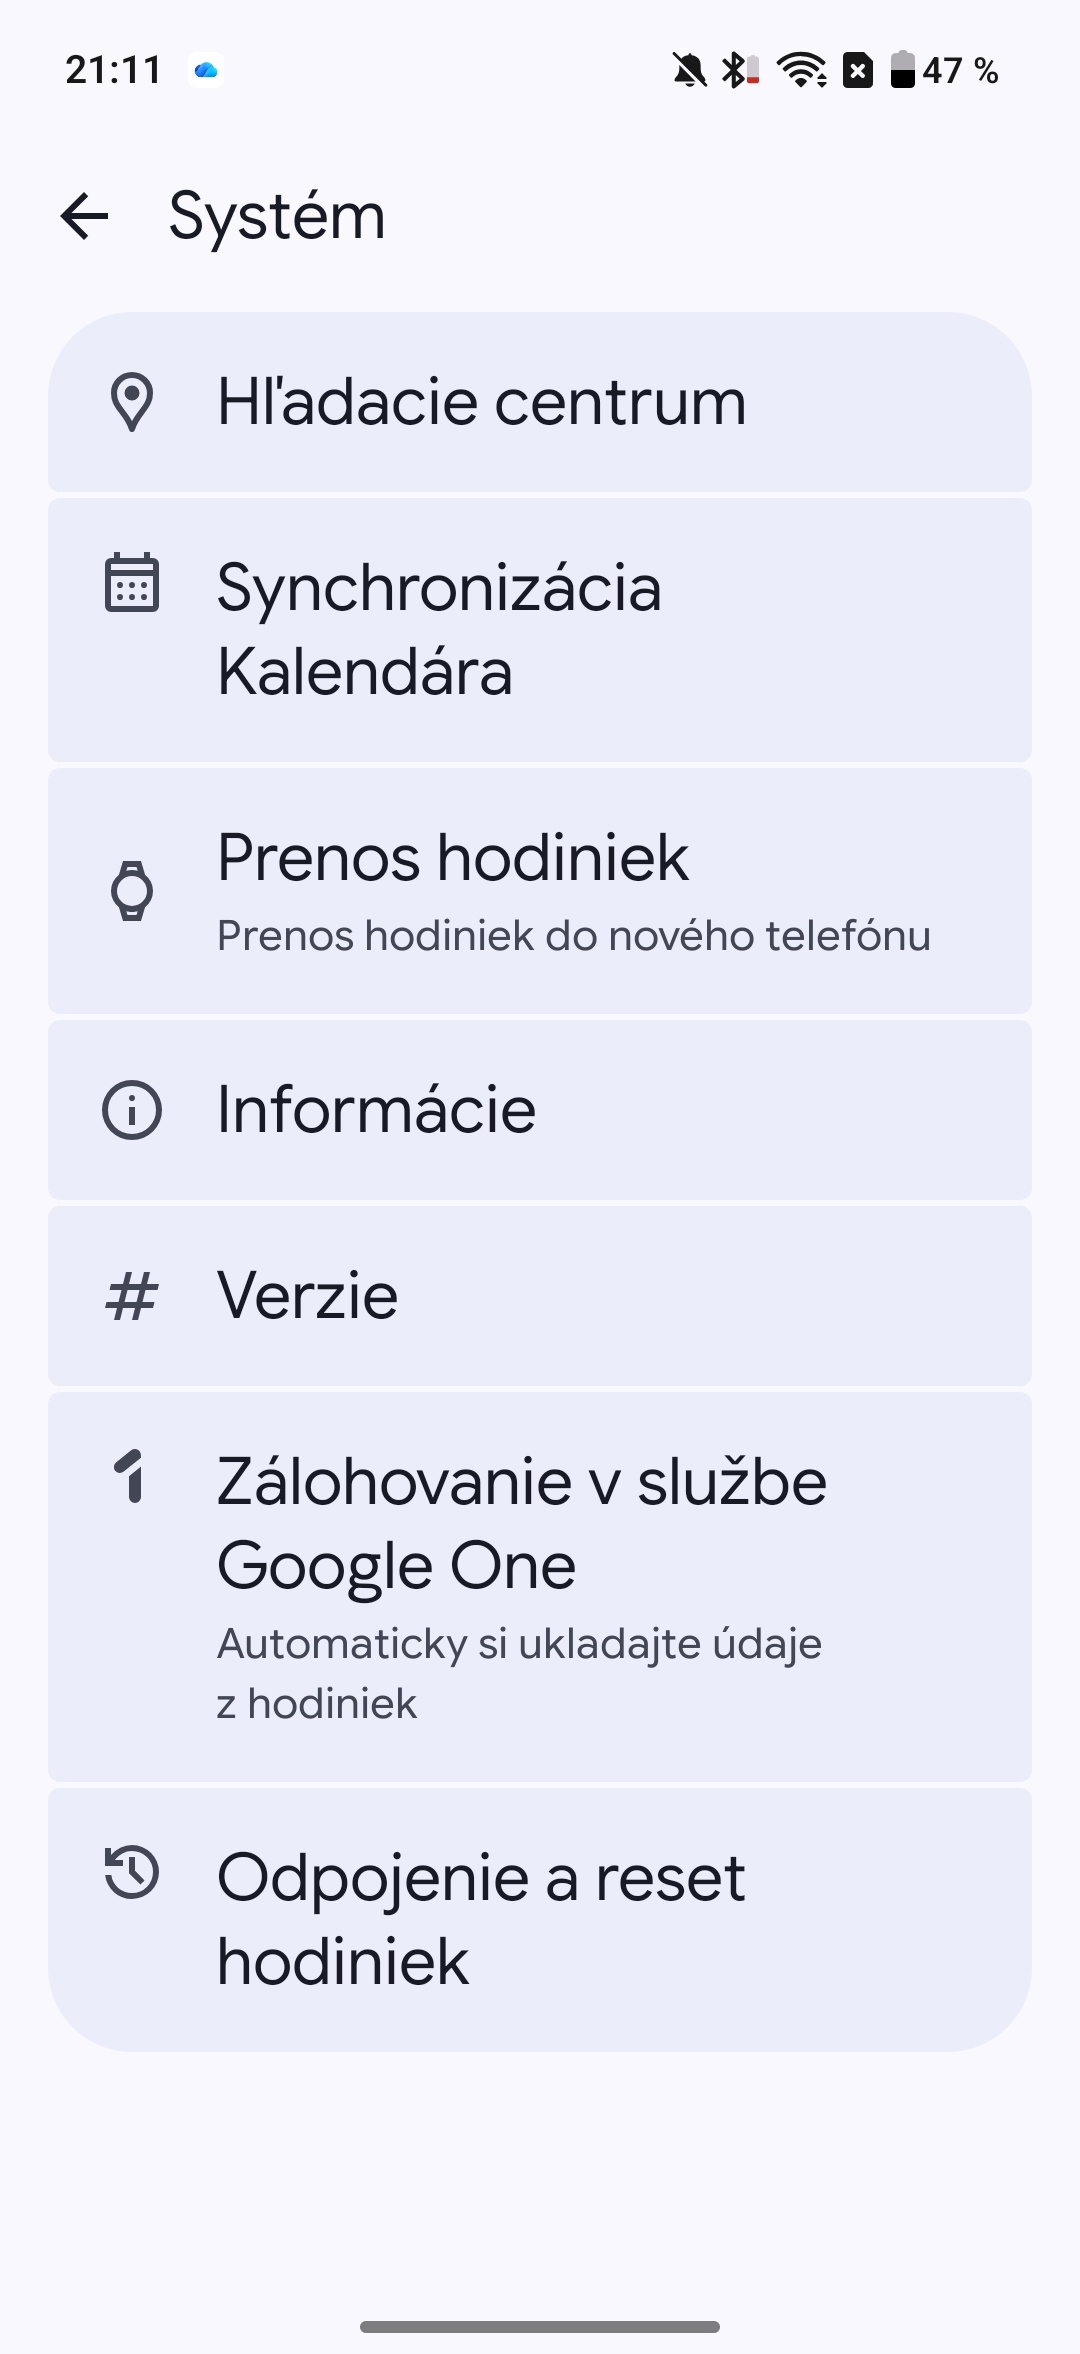The width and height of the screenshot is (1080, 2354).
Task: Tap the watch transfer icon
Action: (x=132, y=890)
